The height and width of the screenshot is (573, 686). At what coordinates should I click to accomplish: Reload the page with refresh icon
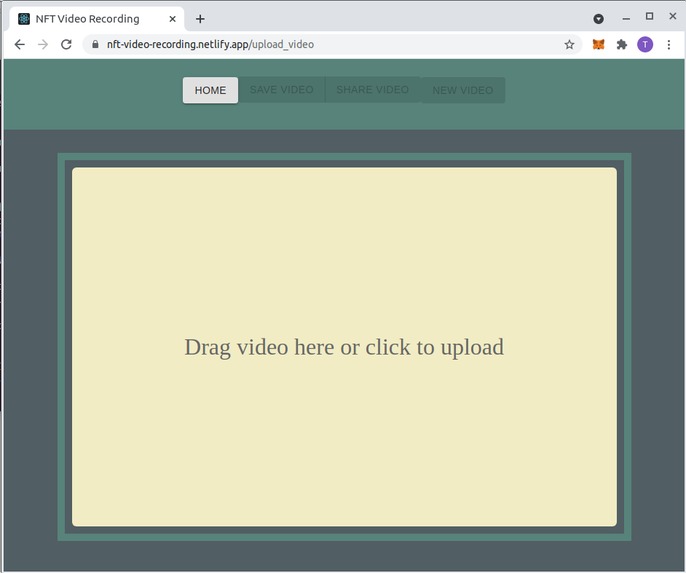[x=66, y=44]
